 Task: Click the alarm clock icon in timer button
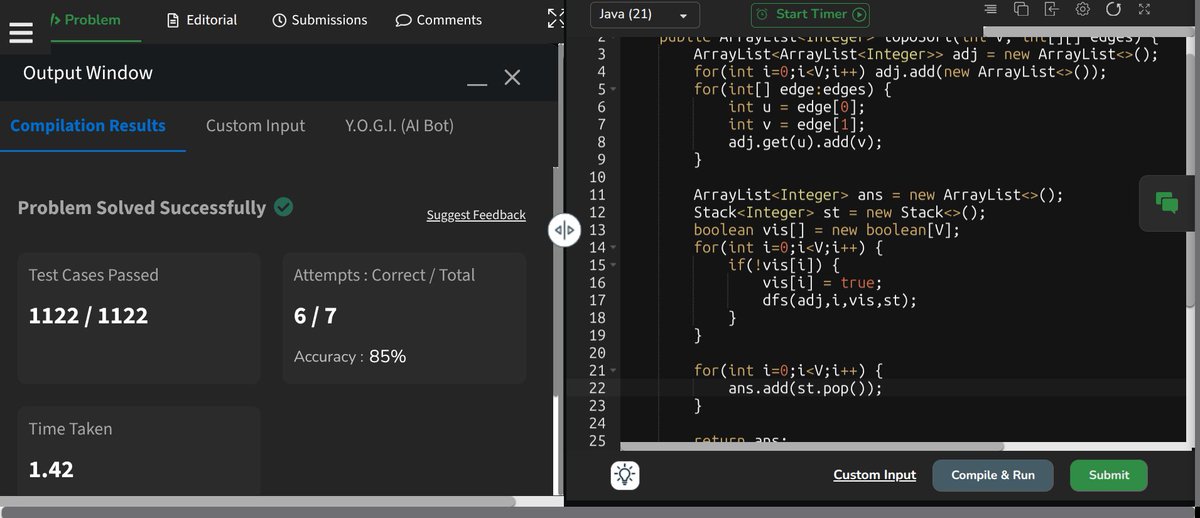[x=763, y=15]
